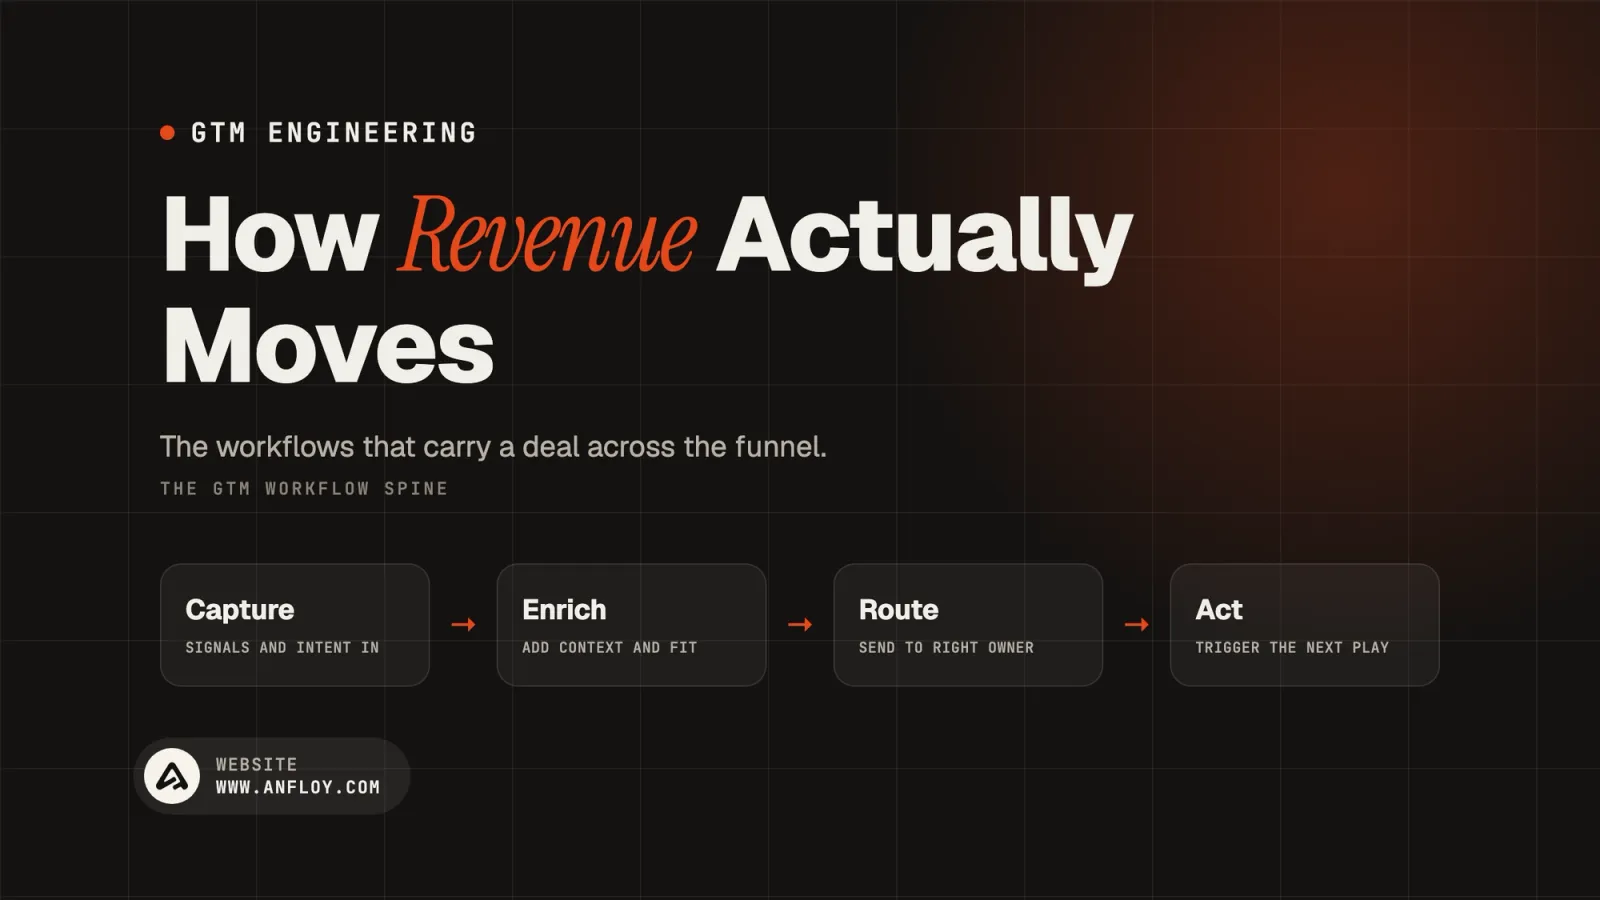Click the subtitle about workflows carrying a deal

(x=493, y=447)
